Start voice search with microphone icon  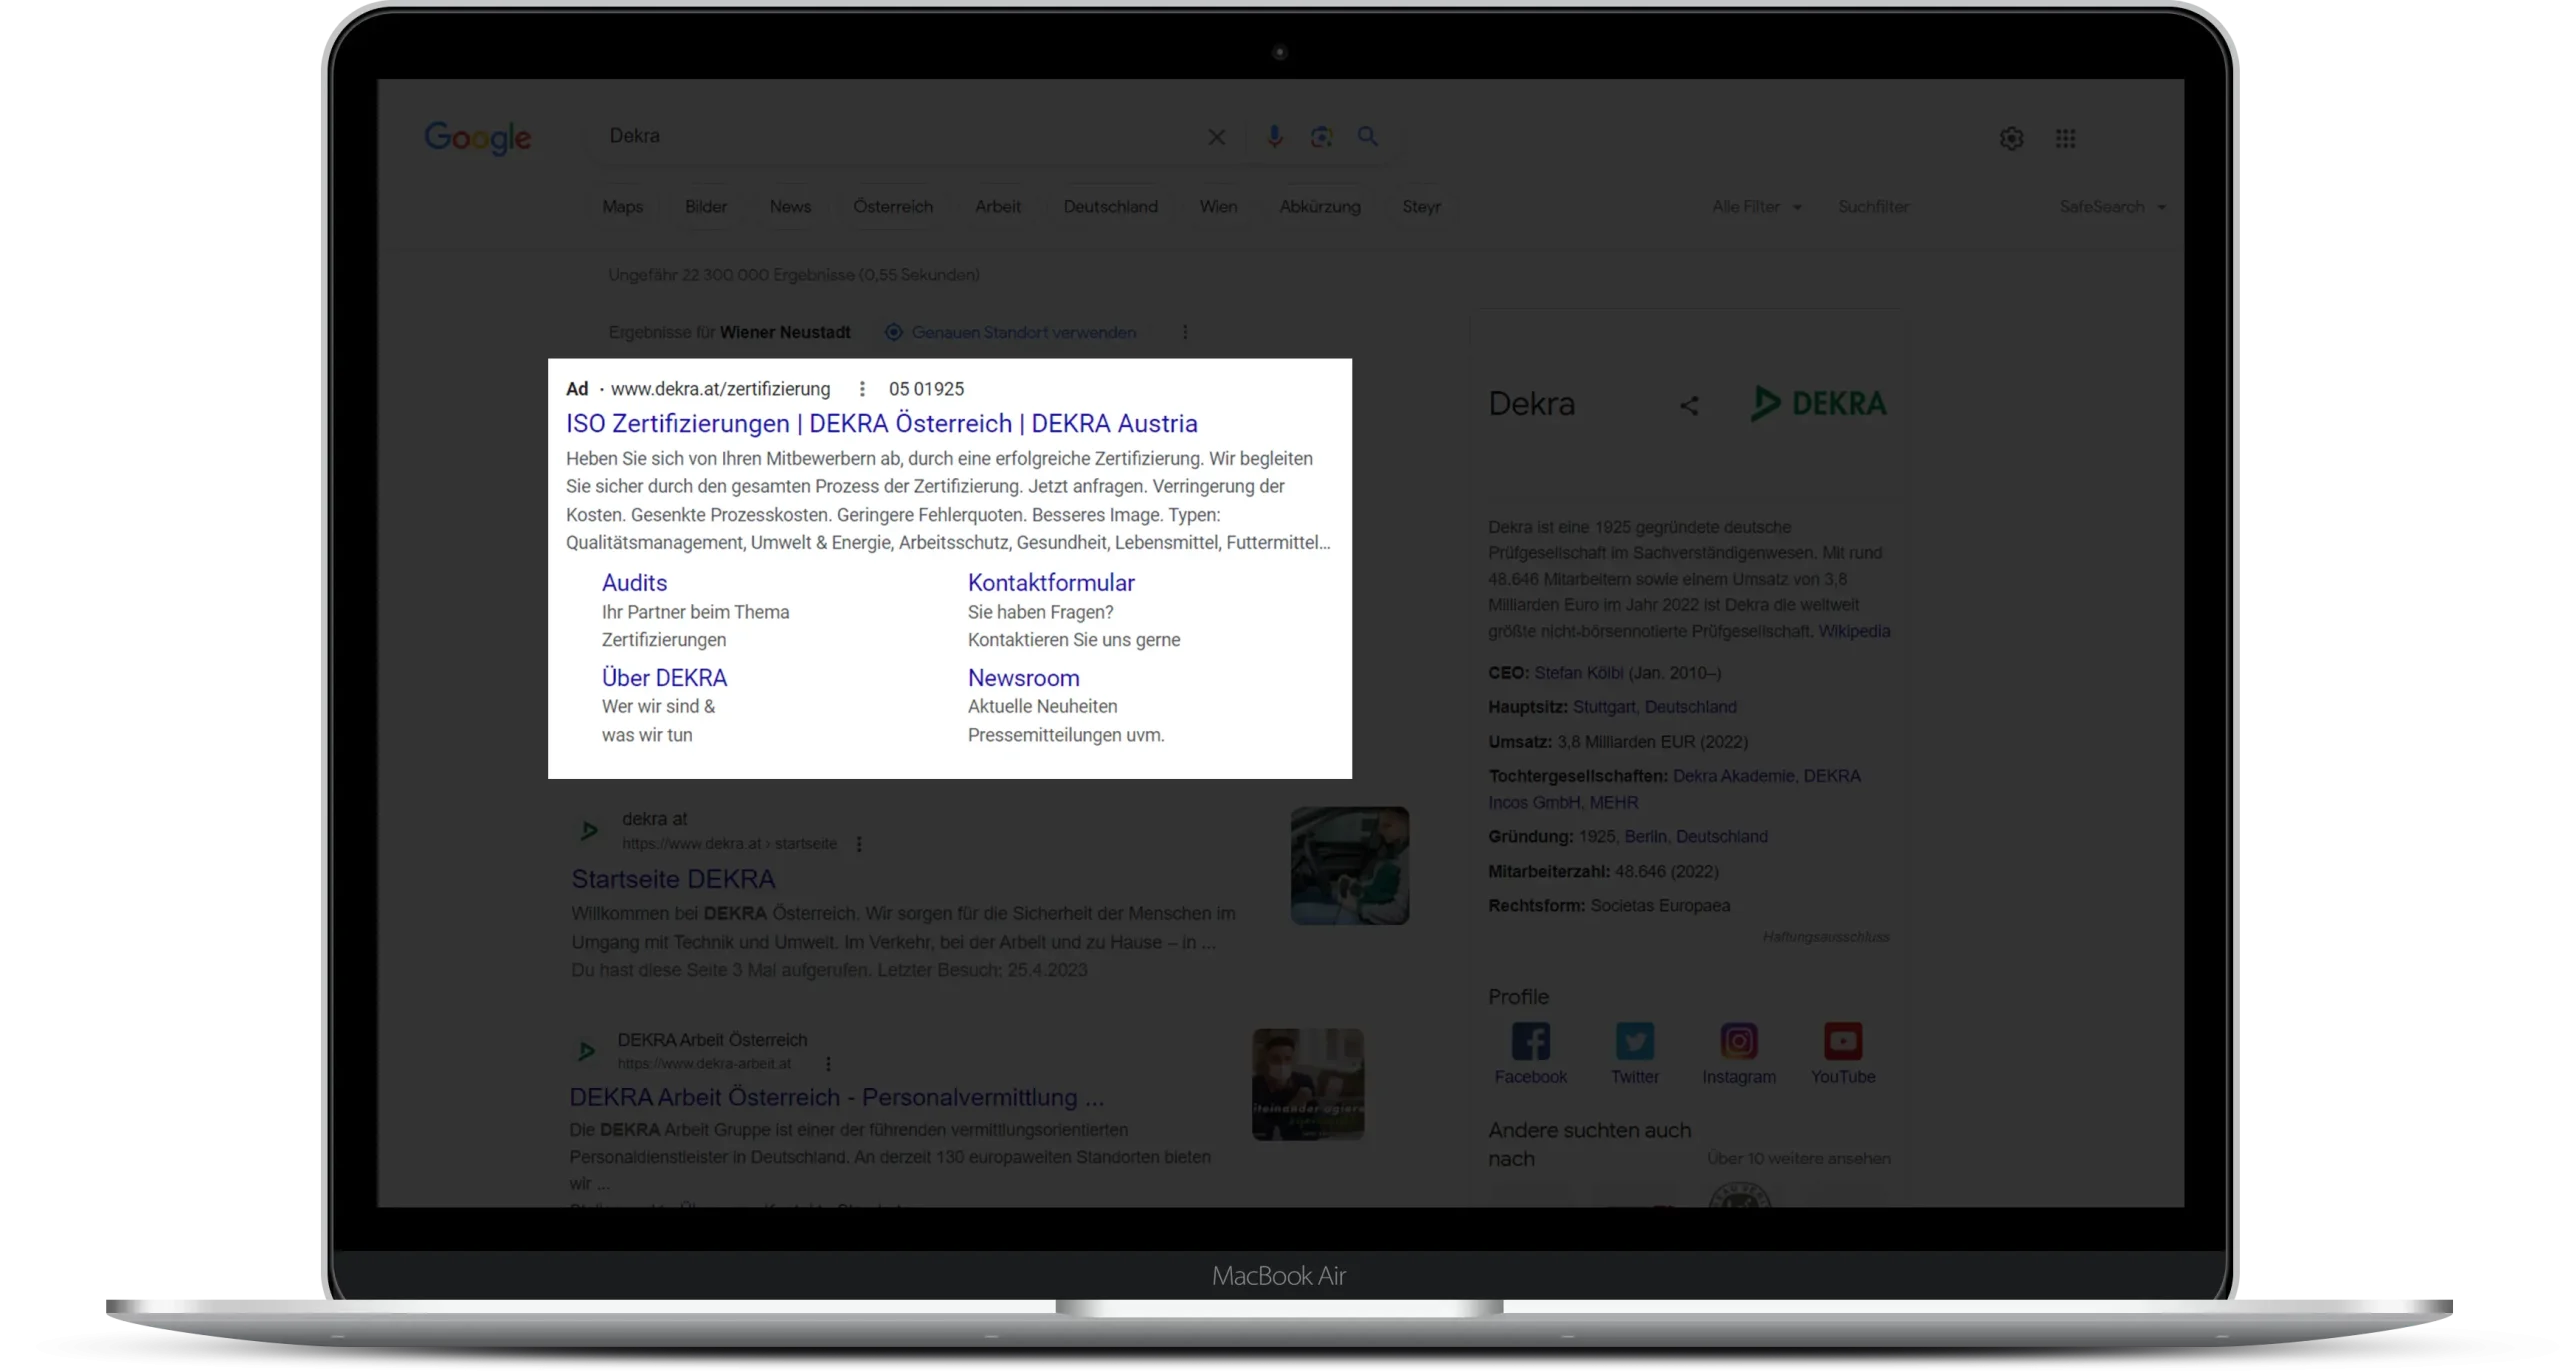coord(1274,136)
